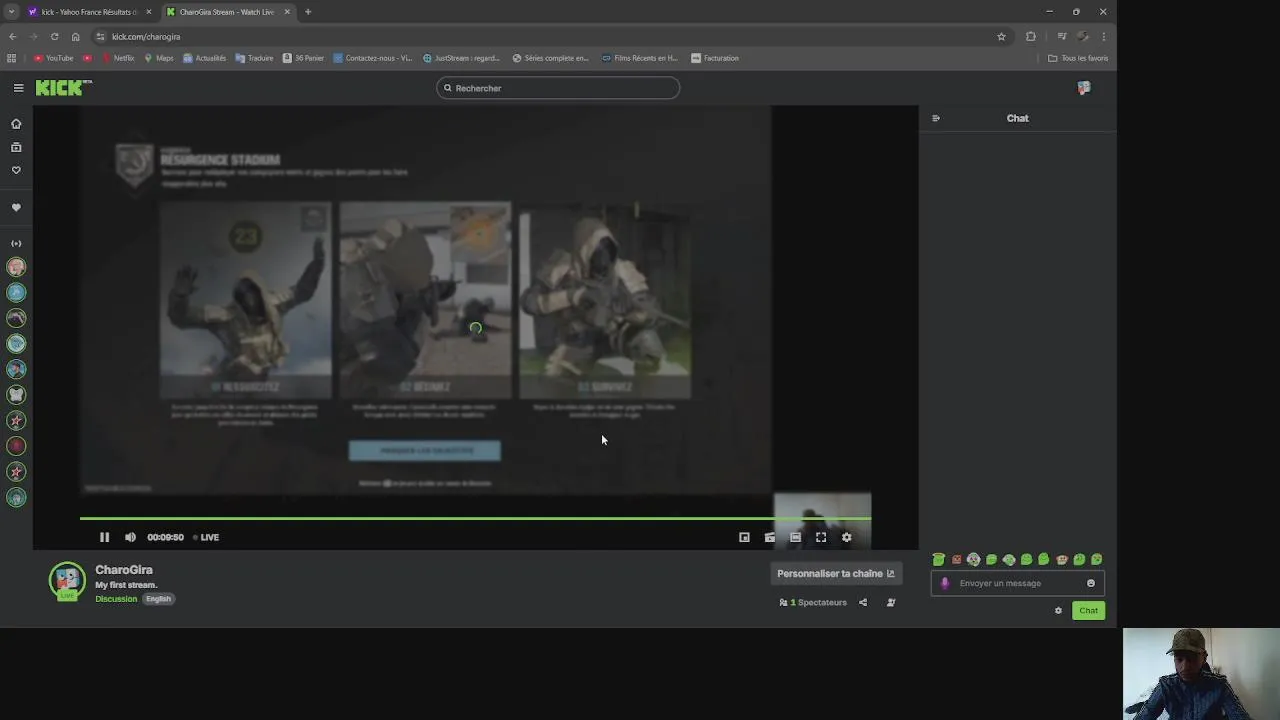
Task: Open the Browse icon in the sidebar
Action: click(16, 147)
